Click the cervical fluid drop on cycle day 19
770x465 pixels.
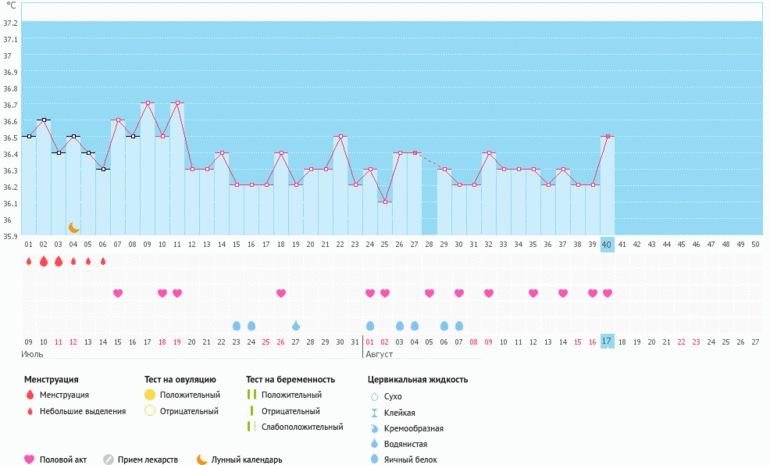tap(296, 326)
